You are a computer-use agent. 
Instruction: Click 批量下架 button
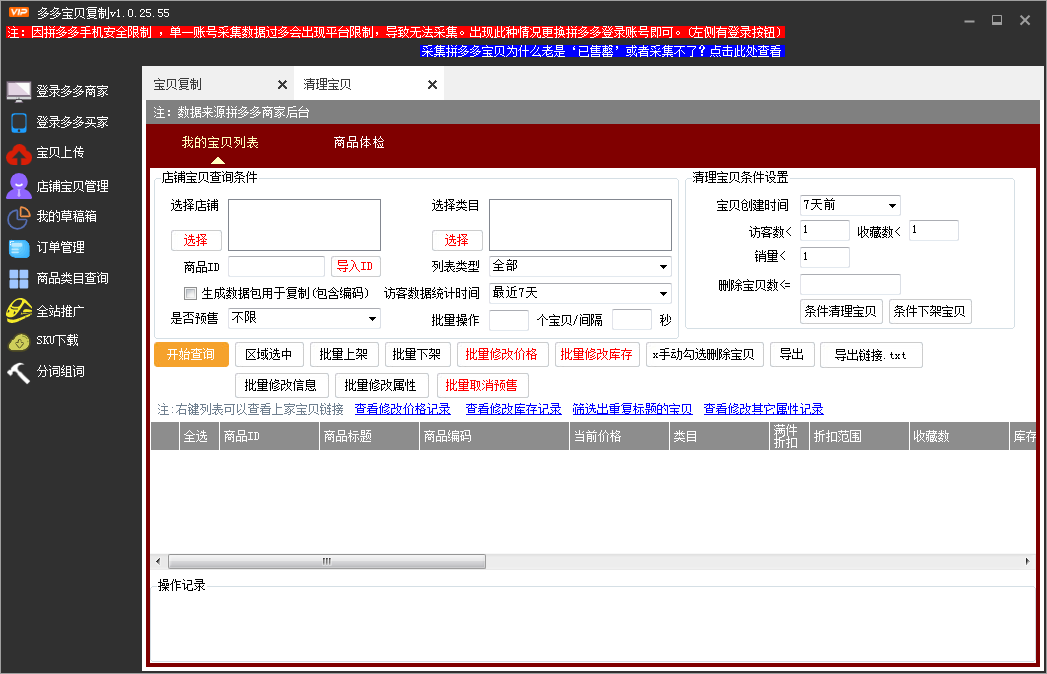pos(417,355)
